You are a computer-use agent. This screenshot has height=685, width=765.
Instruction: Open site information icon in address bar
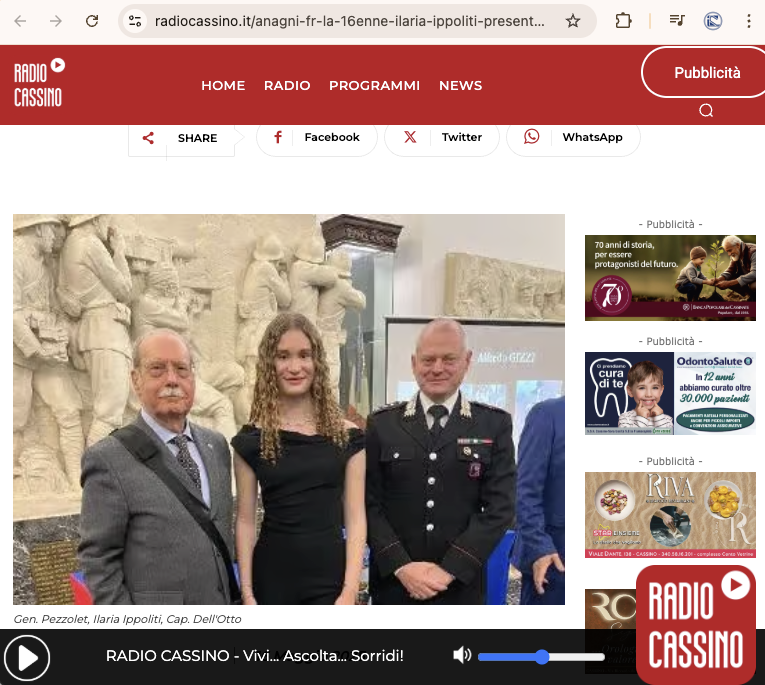click(135, 21)
